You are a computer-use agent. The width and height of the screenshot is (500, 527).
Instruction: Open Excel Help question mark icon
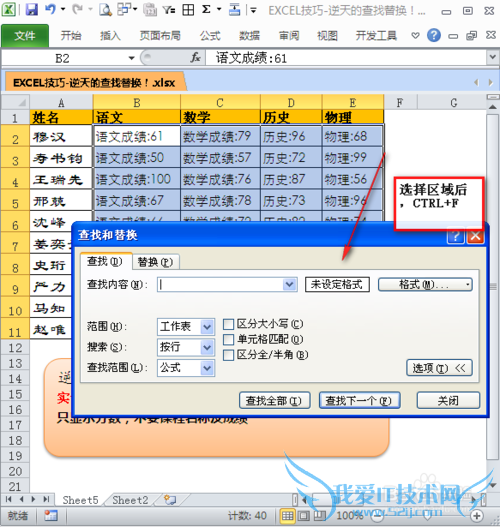(434, 35)
